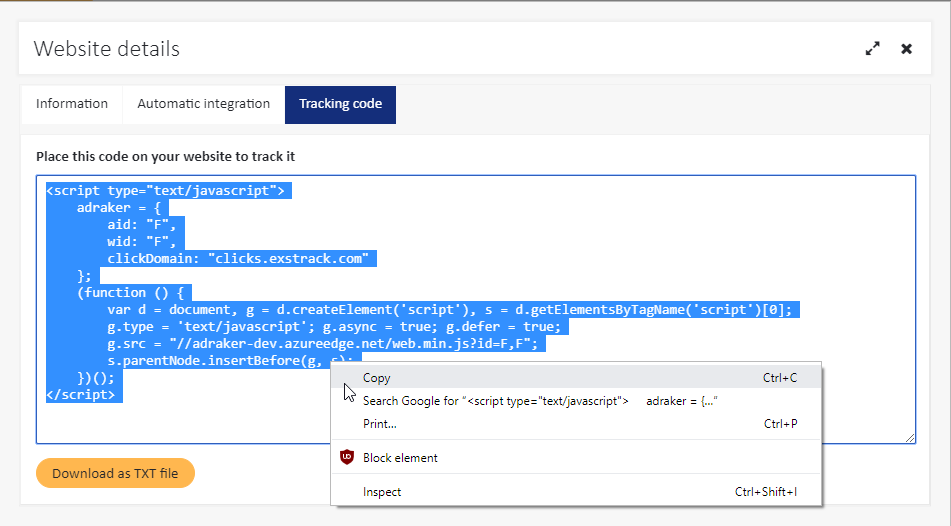This screenshot has width=951, height=526.
Task: Open Inspect from the context menu
Action: 576,492
